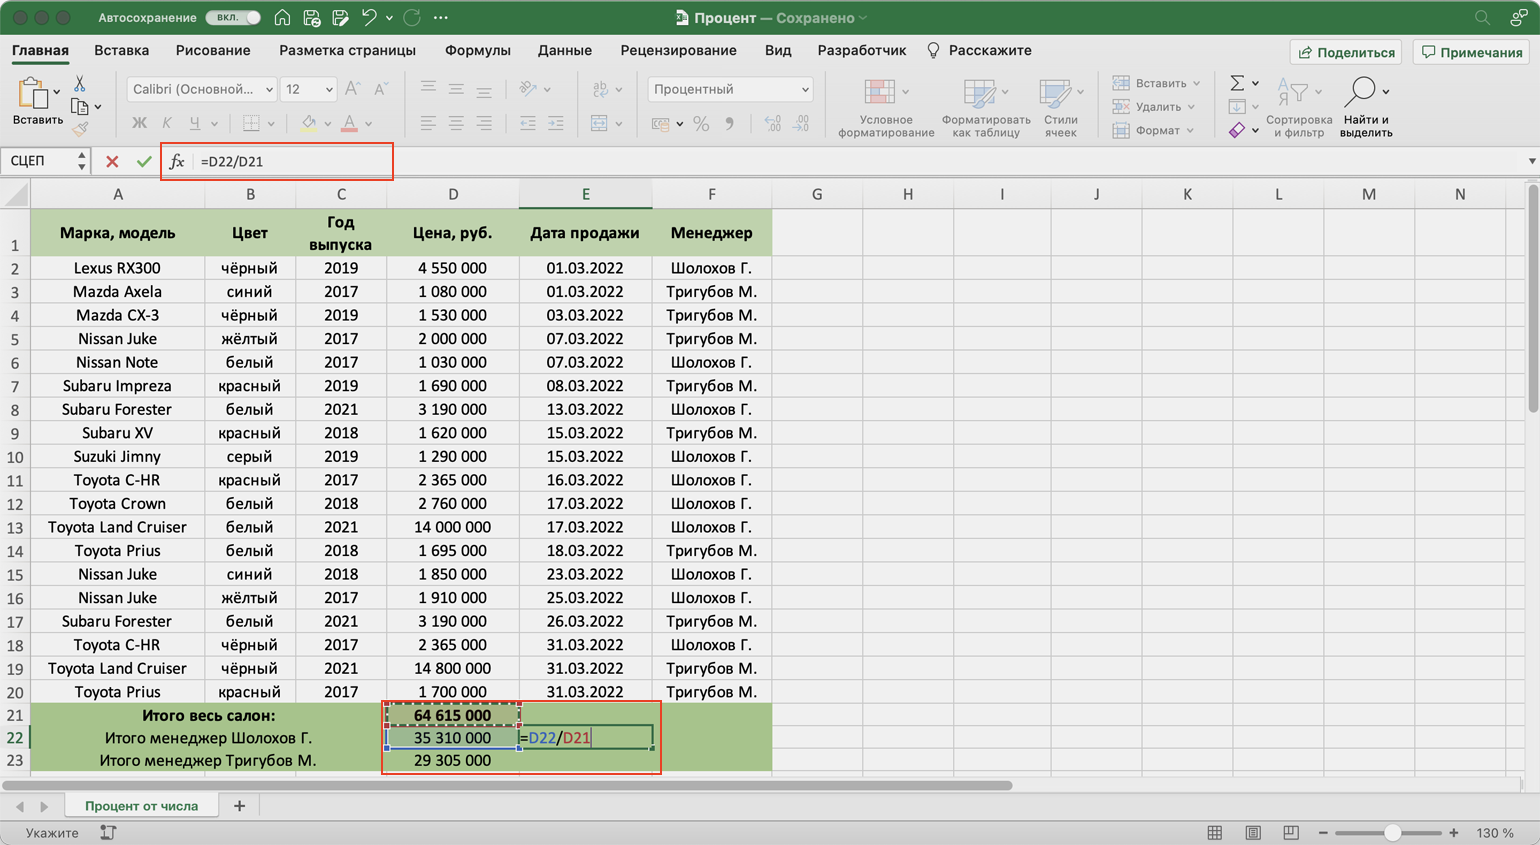
Task: Click the Поделиться share button
Action: (1346, 52)
